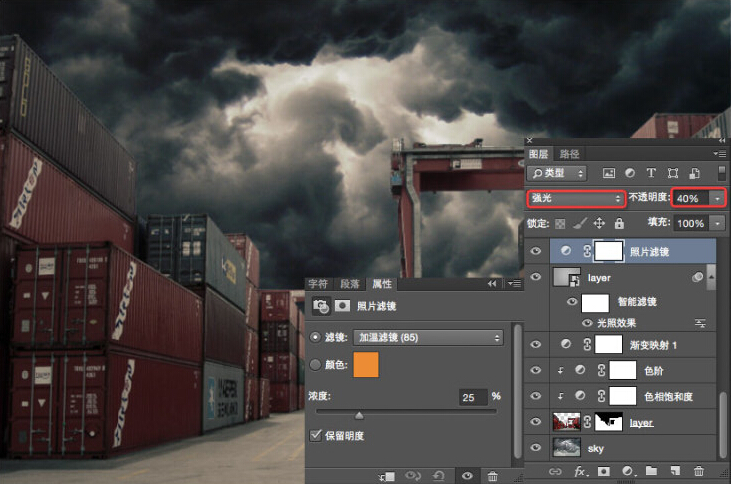Clip adjustment to layer button in Properties
This screenshot has height=484, width=731.
388,476
